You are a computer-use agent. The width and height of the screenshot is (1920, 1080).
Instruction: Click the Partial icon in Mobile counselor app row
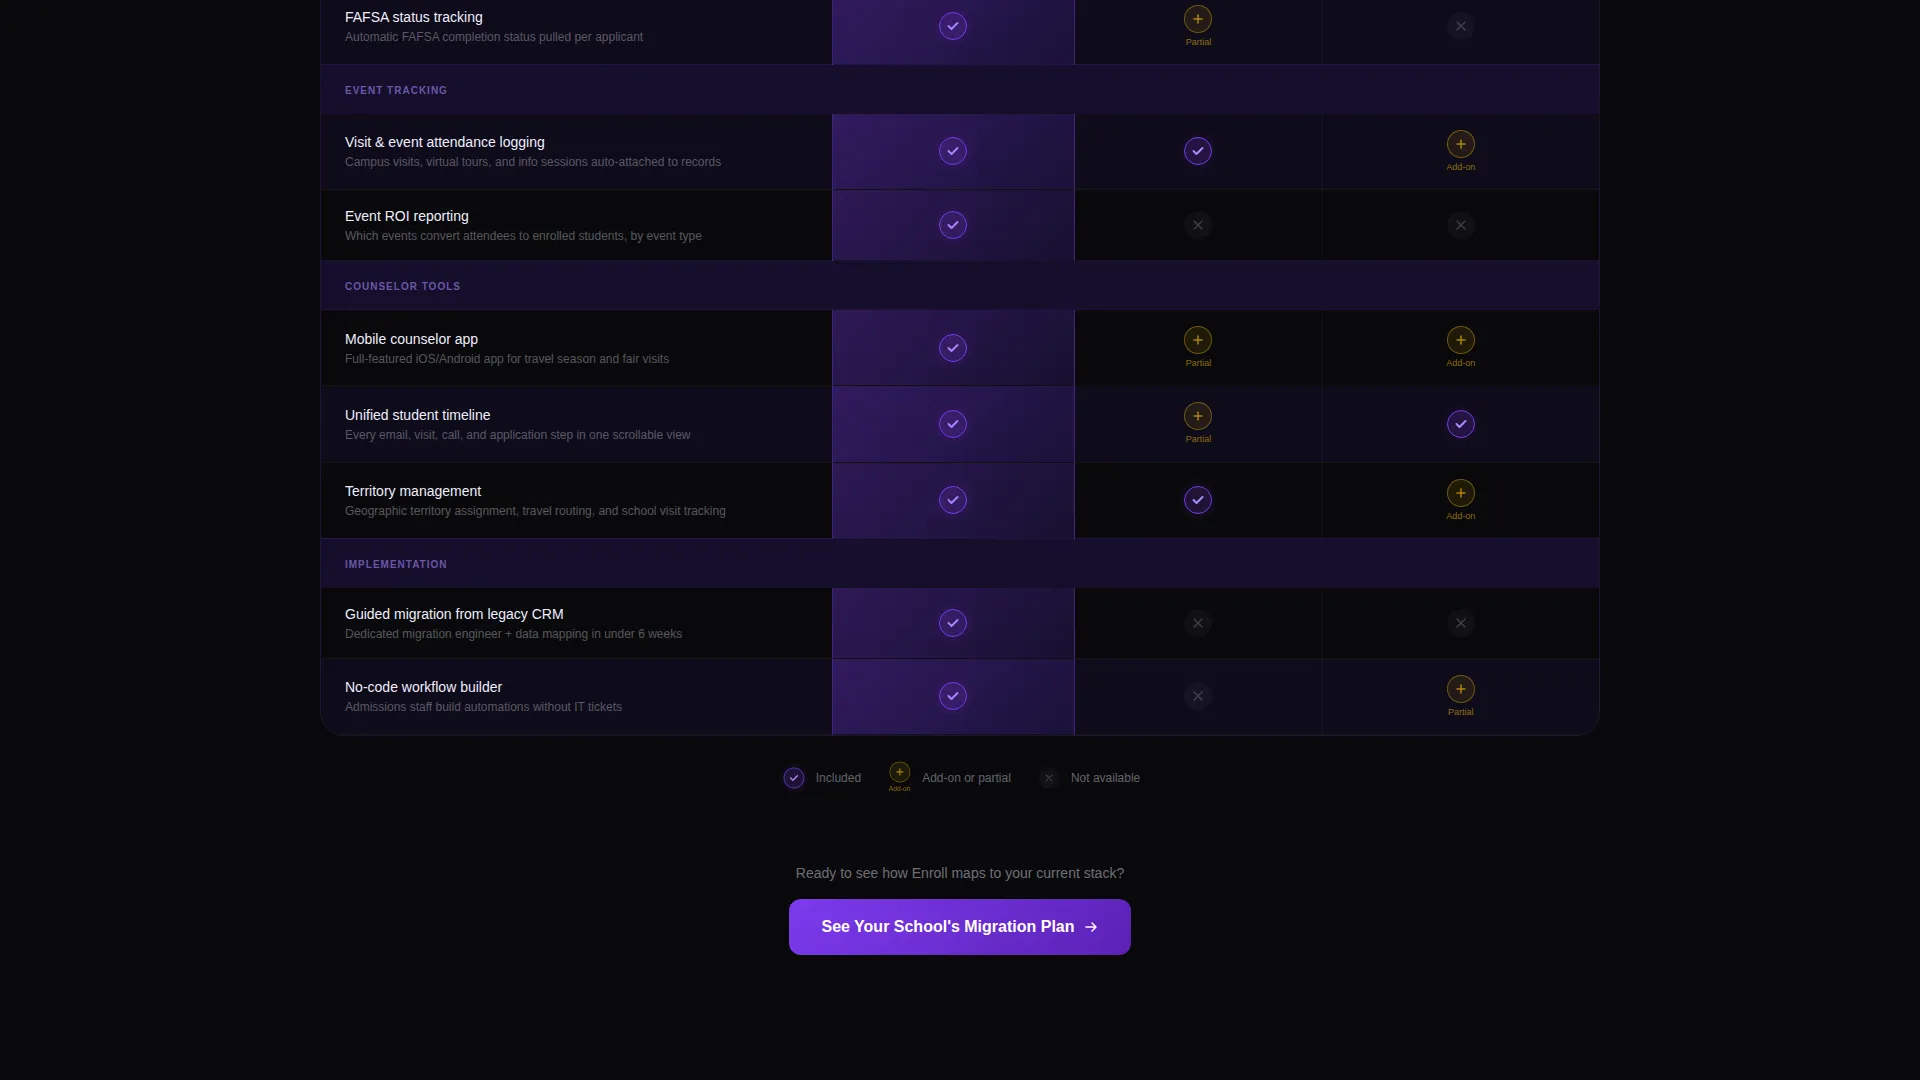pos(1197,340)
